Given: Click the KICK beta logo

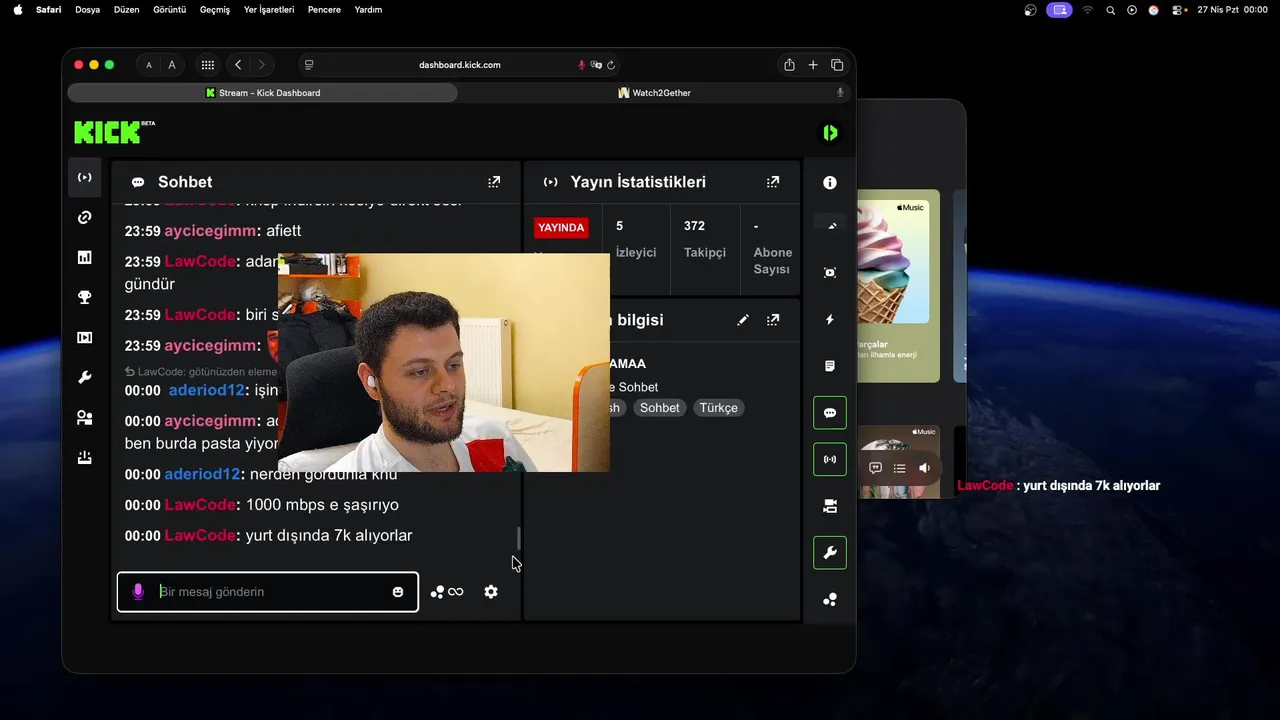Looking at the screenshot, I should point(114,132).
